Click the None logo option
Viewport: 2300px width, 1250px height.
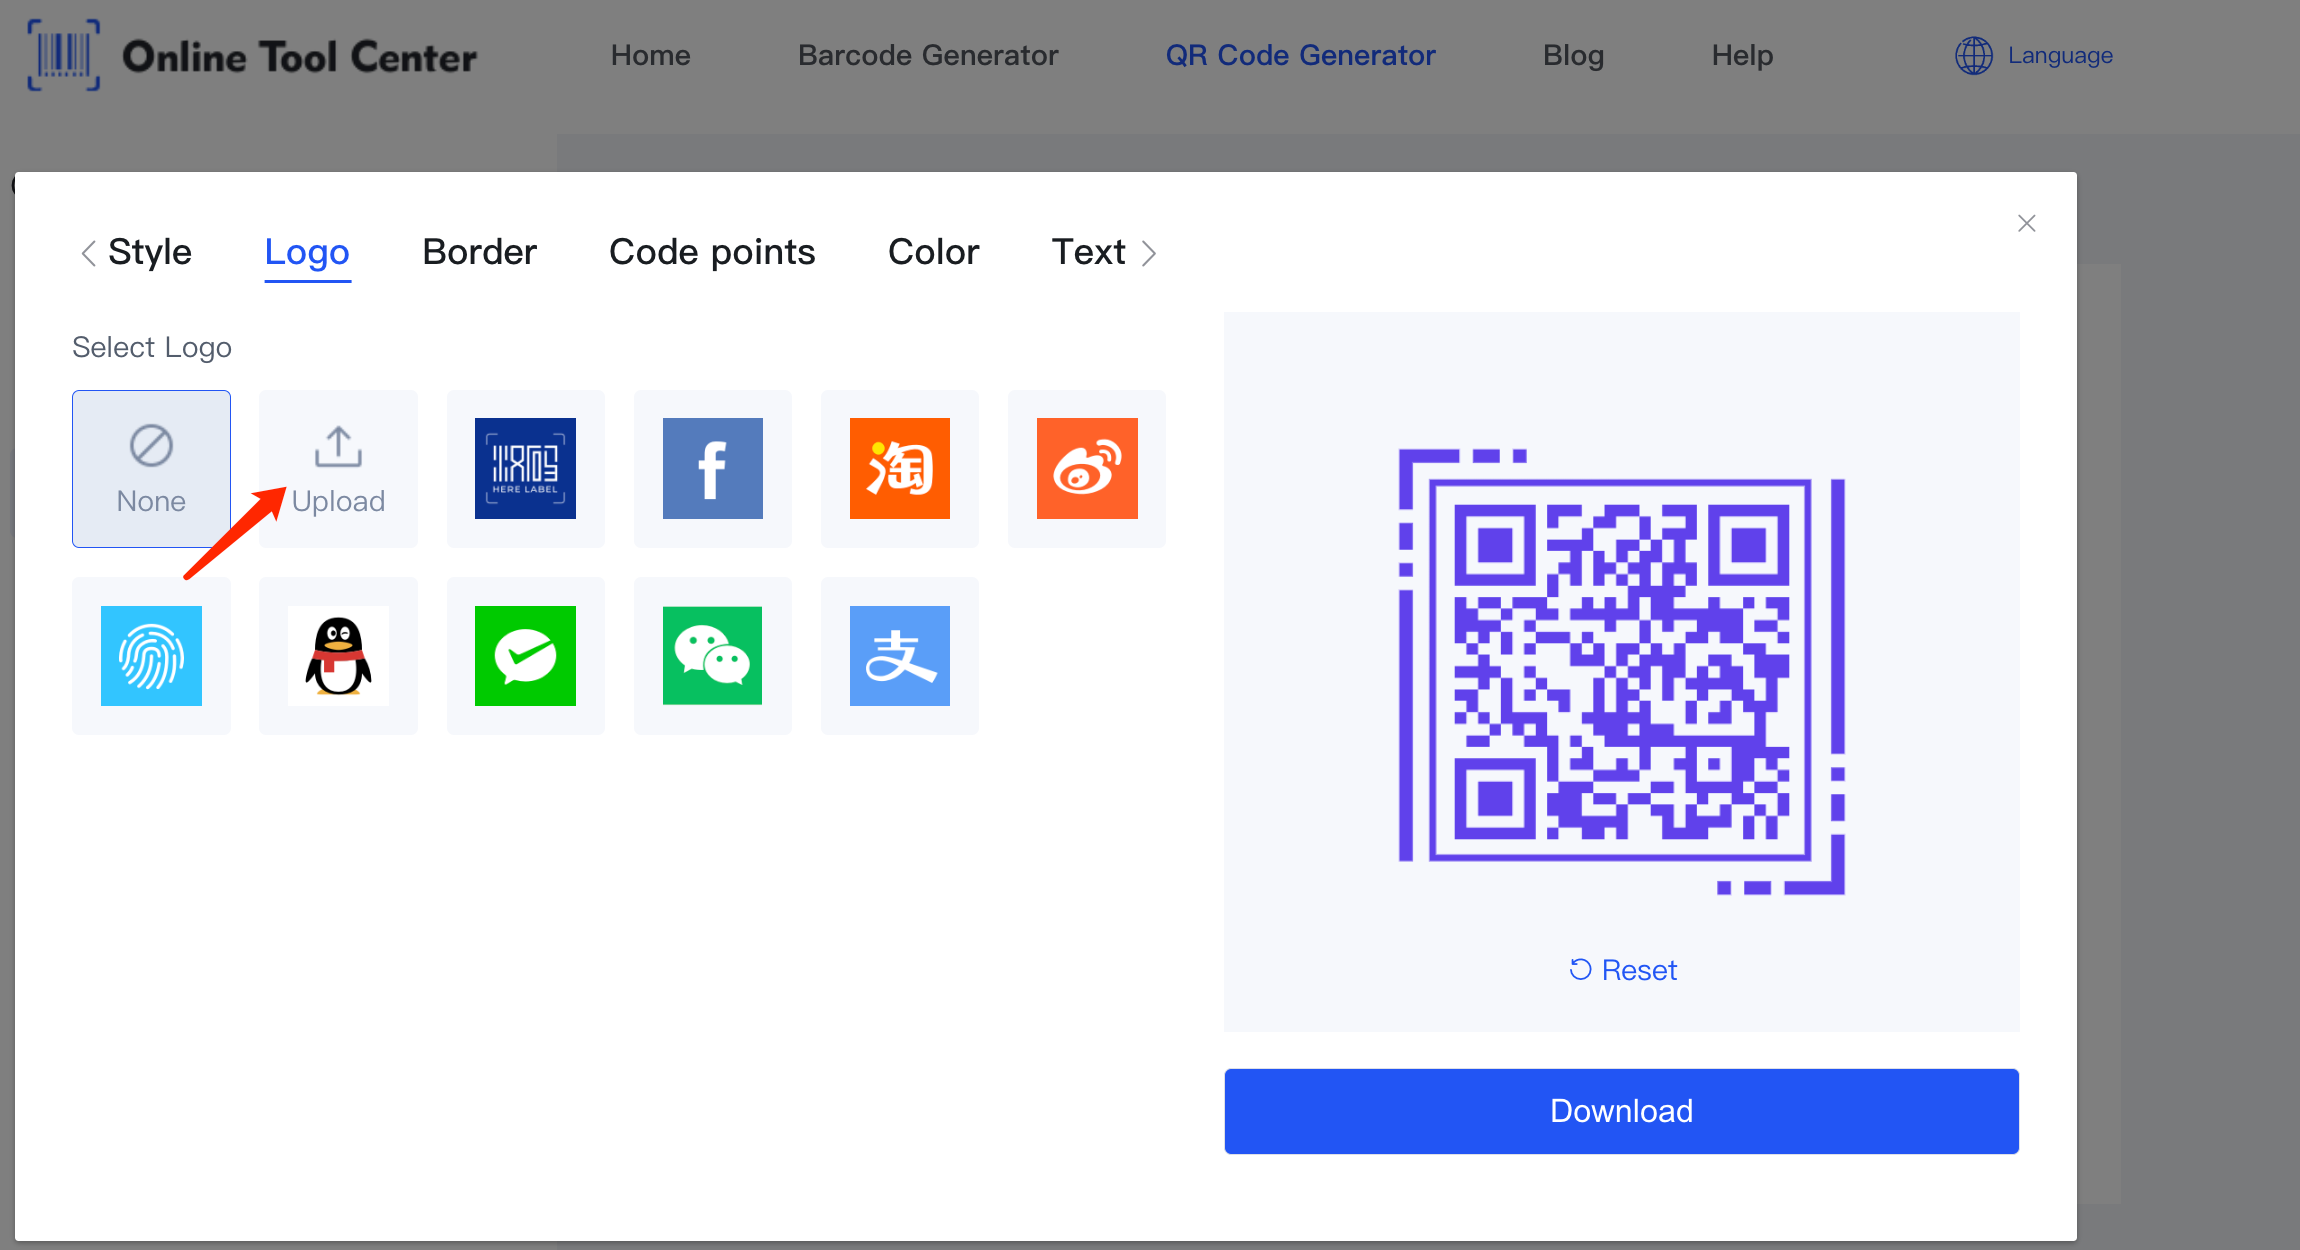click(x=151, y=468)
